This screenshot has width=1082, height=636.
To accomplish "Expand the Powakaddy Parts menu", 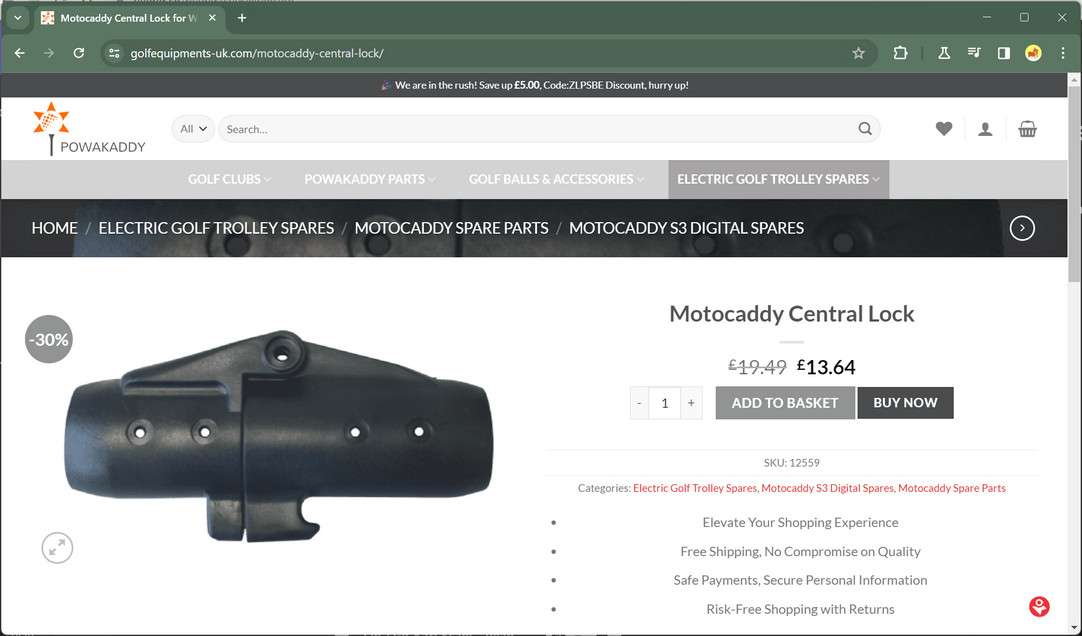I will (370, 179).
